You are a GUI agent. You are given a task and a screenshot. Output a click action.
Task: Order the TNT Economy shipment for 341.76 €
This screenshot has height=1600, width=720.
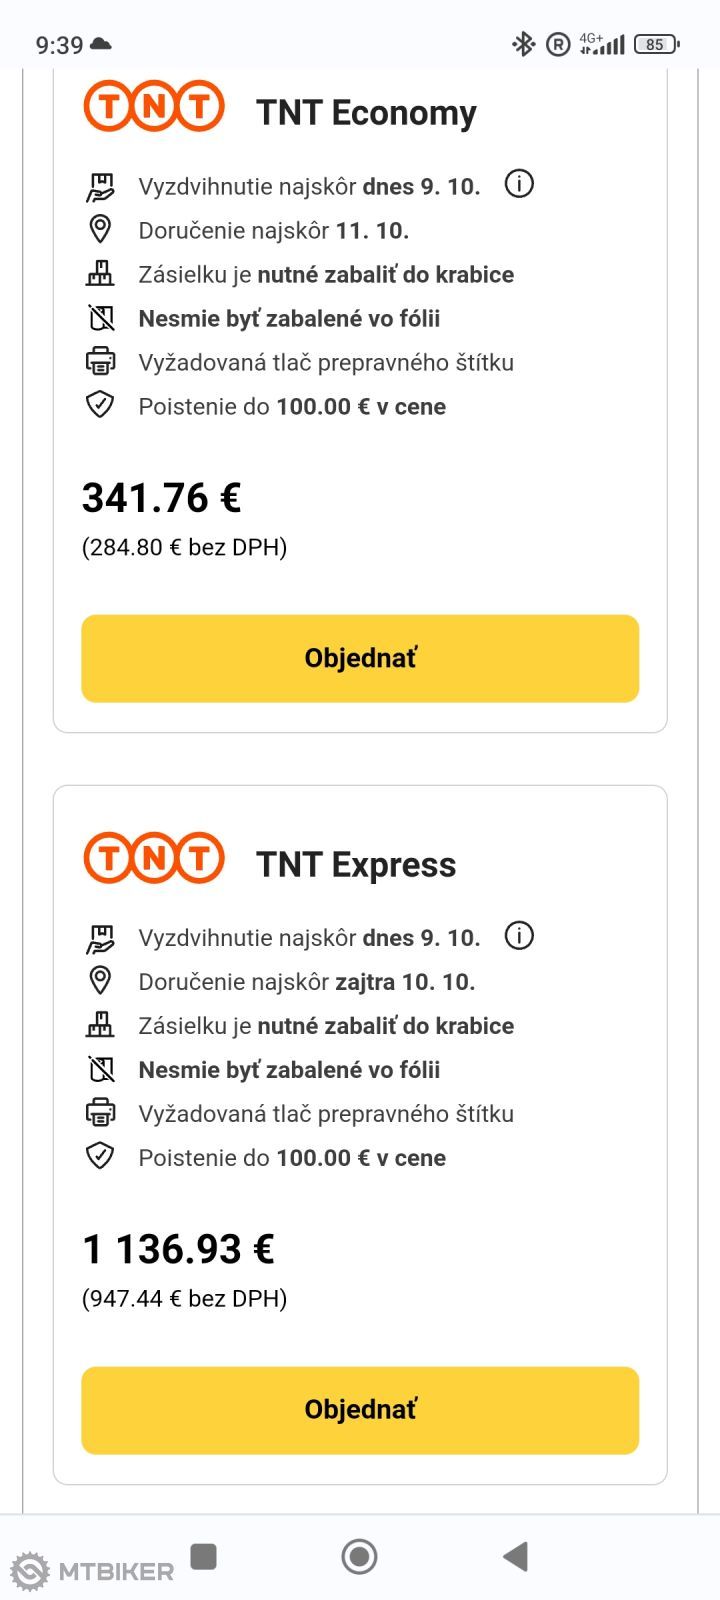(x=360, y=658)
